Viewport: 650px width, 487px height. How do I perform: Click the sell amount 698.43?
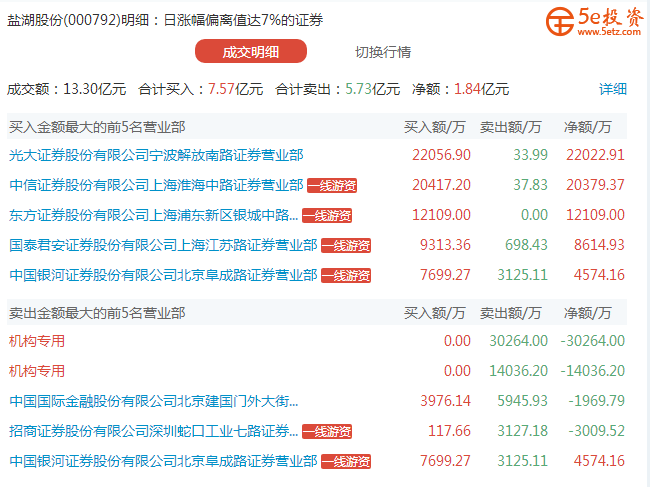tap(526, 245)
